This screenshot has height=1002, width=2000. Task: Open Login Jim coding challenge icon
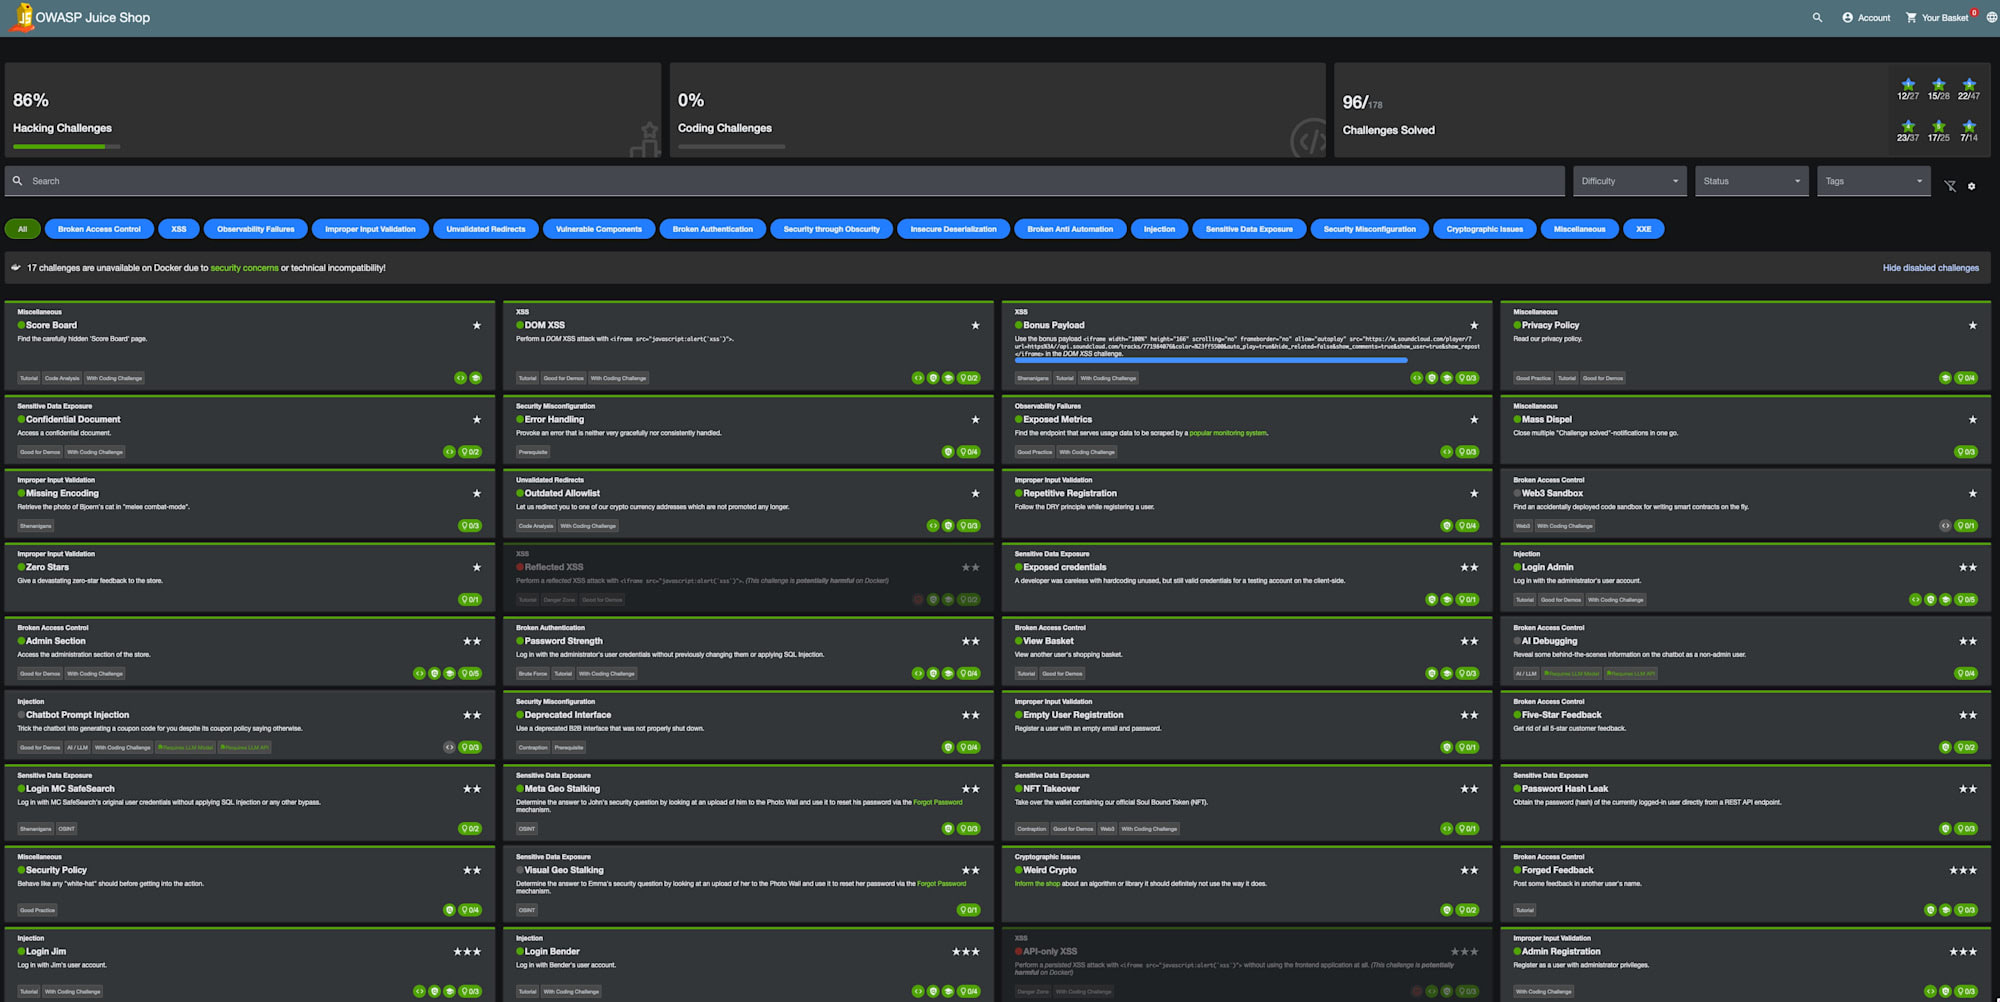(419, 992)
